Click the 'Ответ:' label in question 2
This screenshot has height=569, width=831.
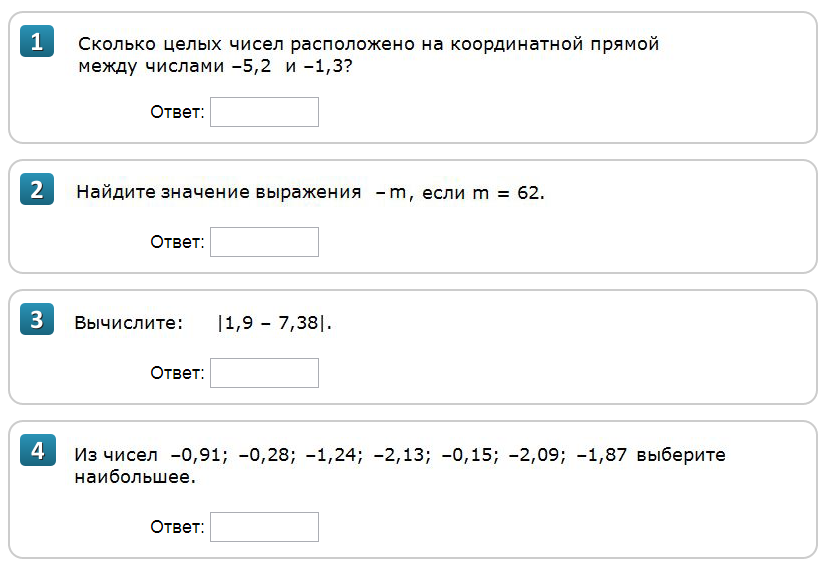tap(177, 242)
